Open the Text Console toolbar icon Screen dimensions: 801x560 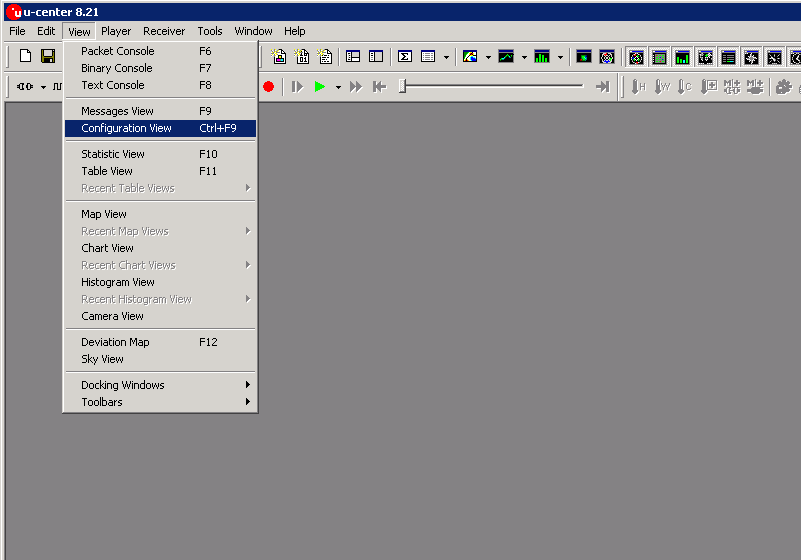pyautogui.click(x=325, y=56)
